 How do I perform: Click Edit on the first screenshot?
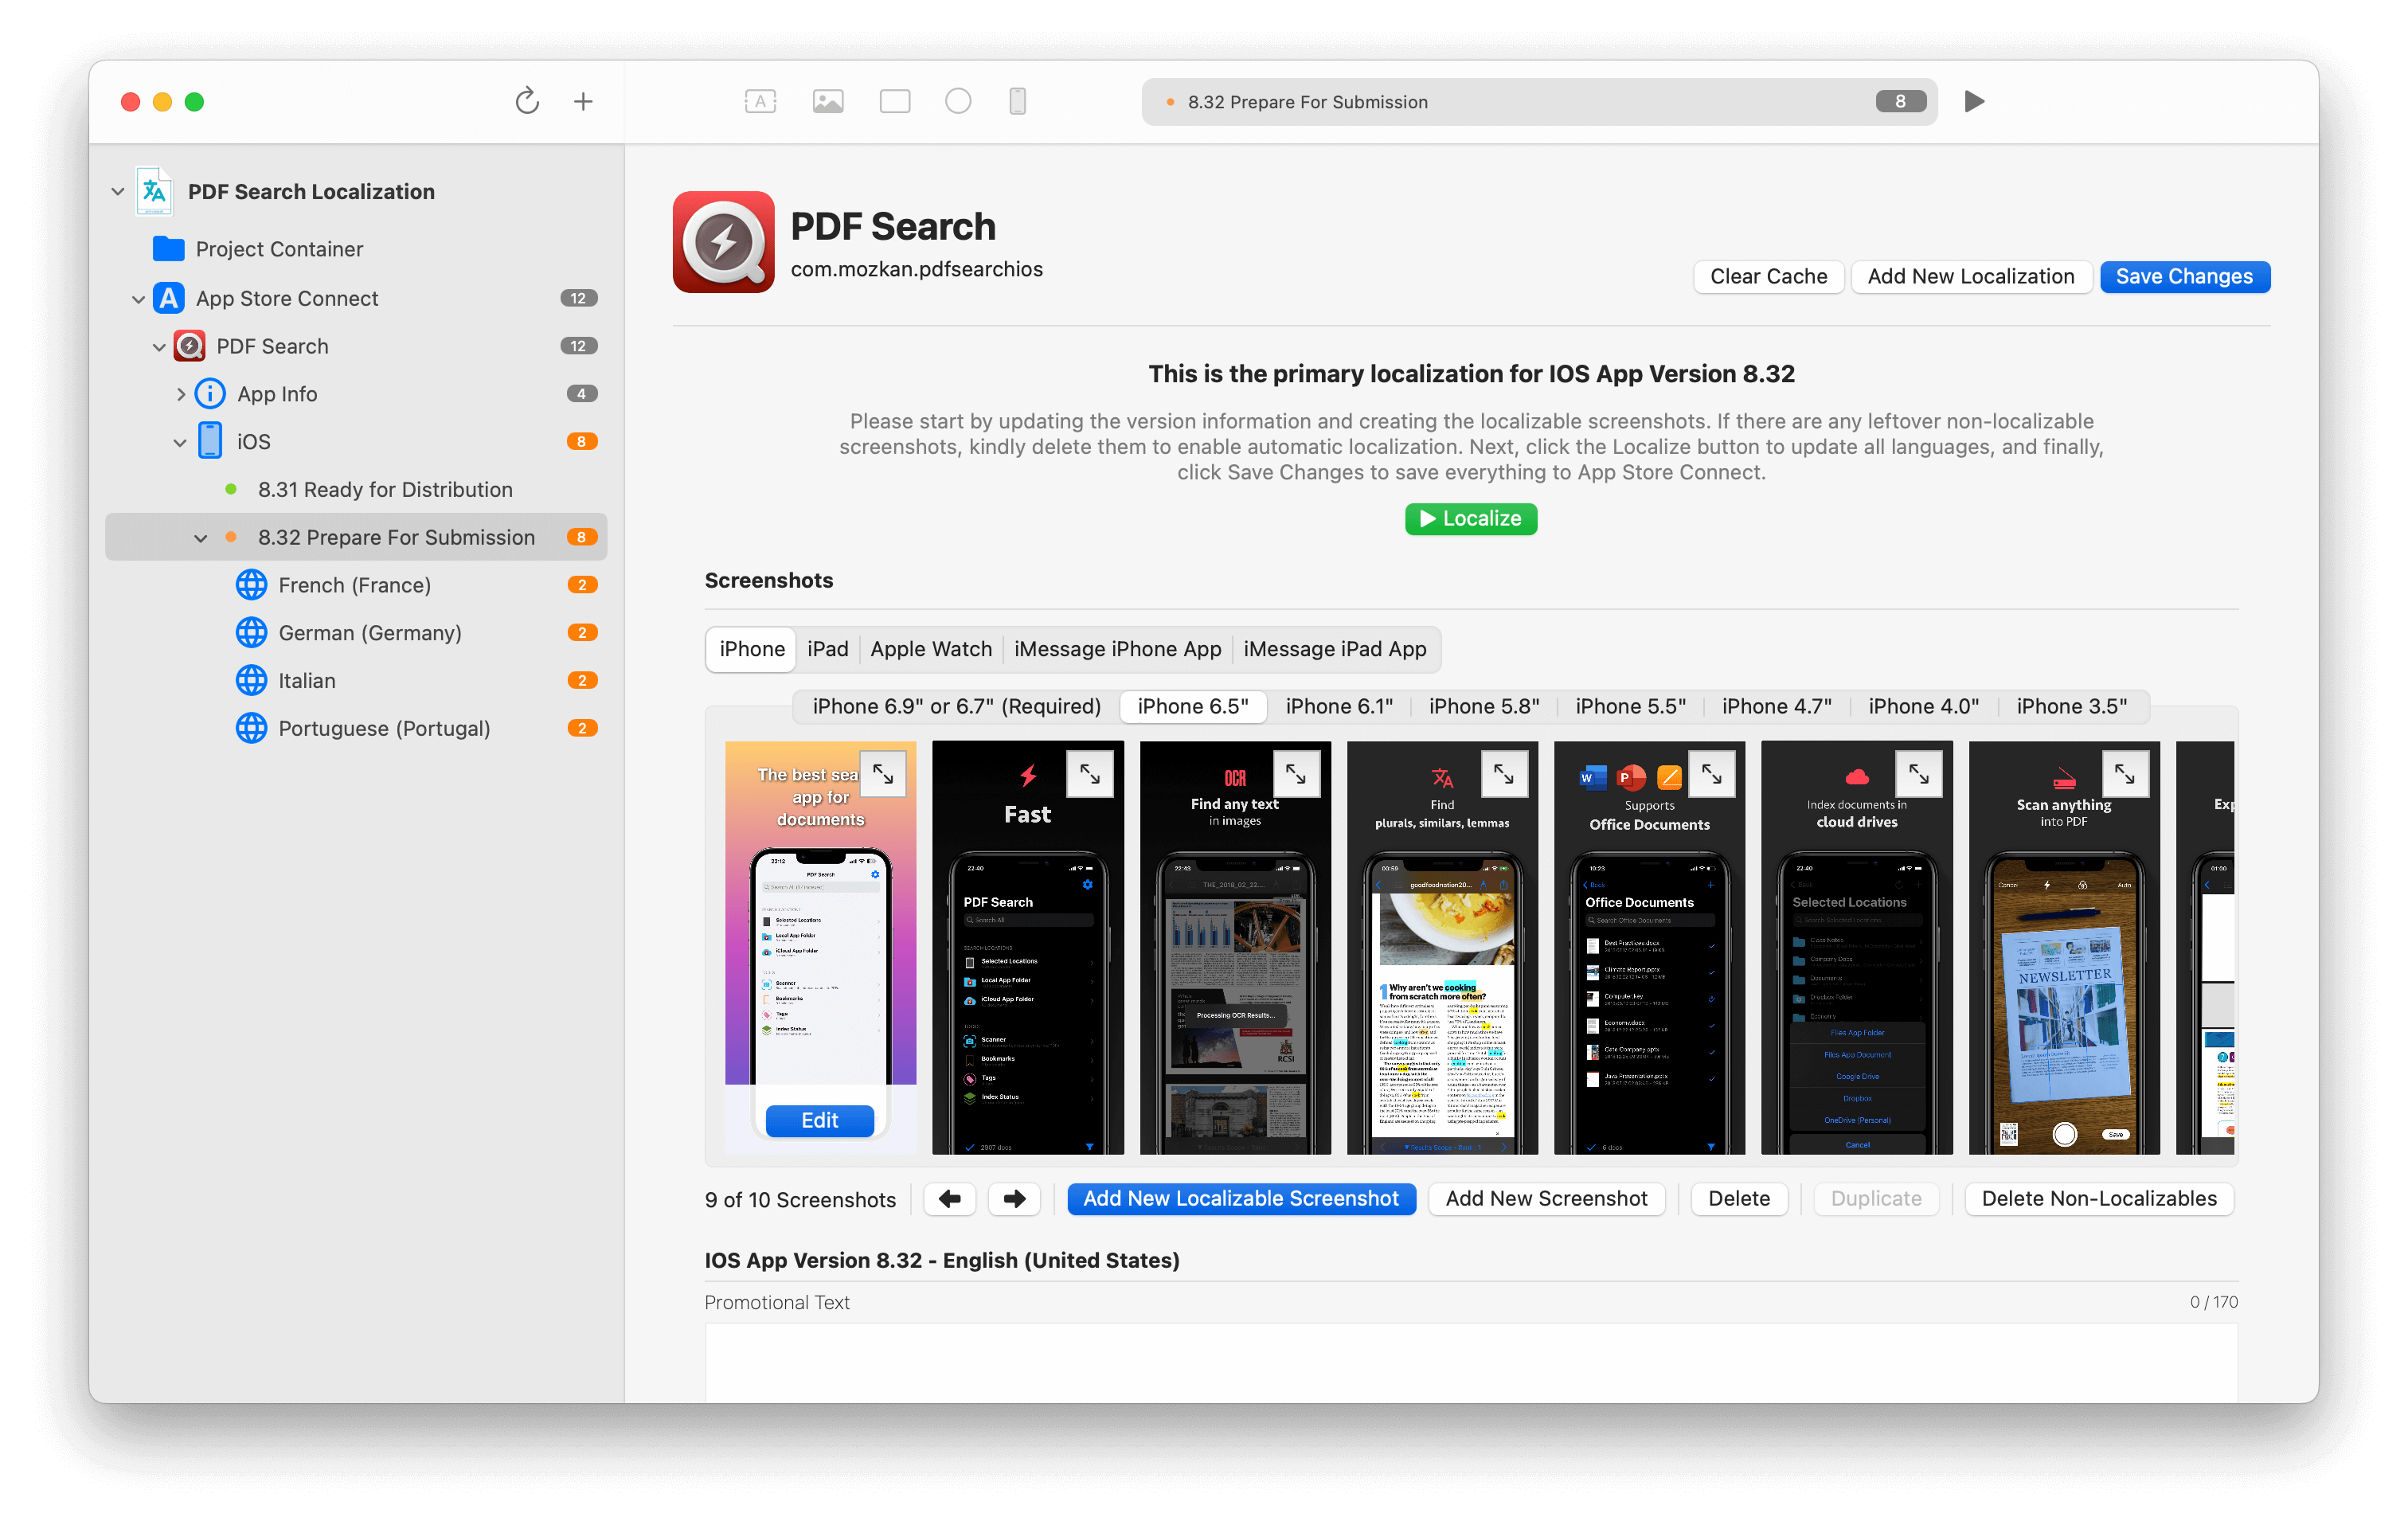click(x=820, y=1121)
